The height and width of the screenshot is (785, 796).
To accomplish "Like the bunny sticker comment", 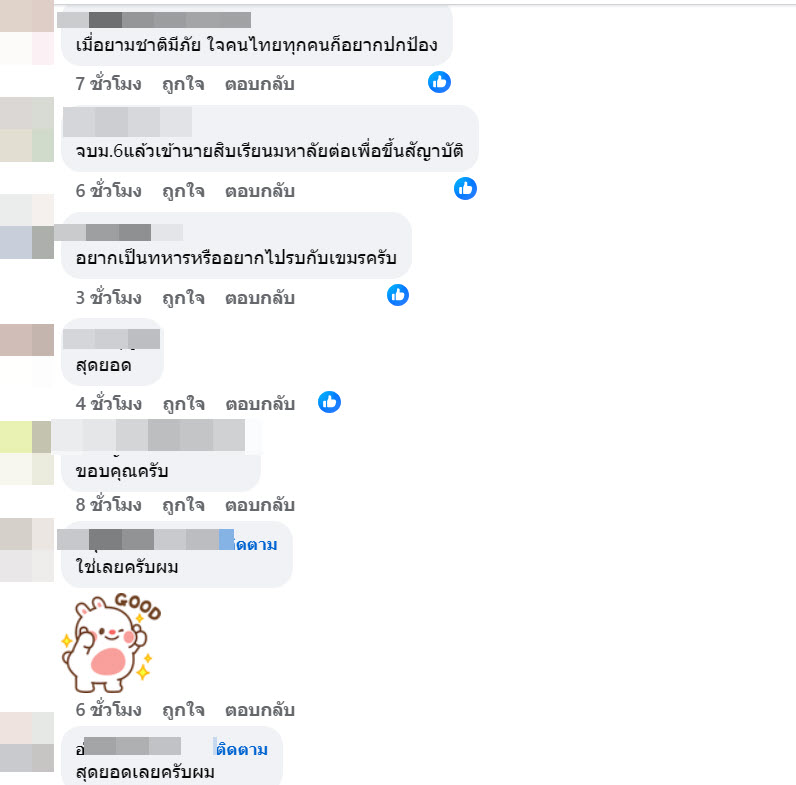I will pos(183,710).
